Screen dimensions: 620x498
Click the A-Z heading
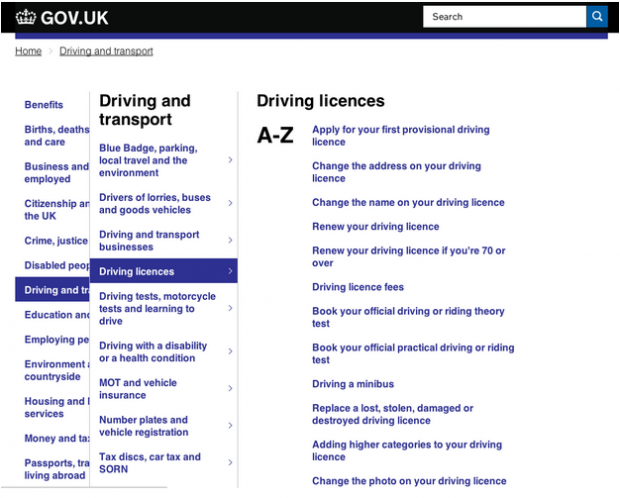pos(275,135)
